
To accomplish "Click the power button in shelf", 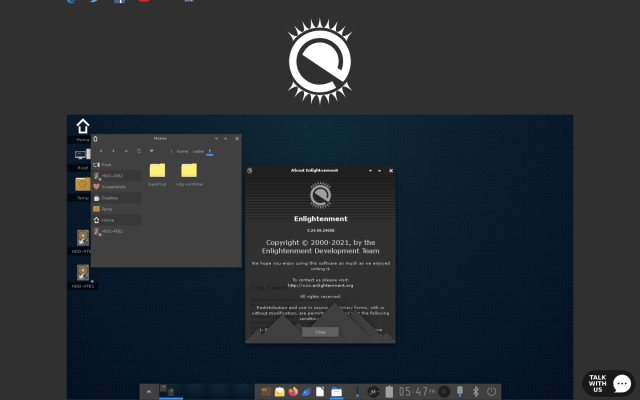I will click(492, 392).
